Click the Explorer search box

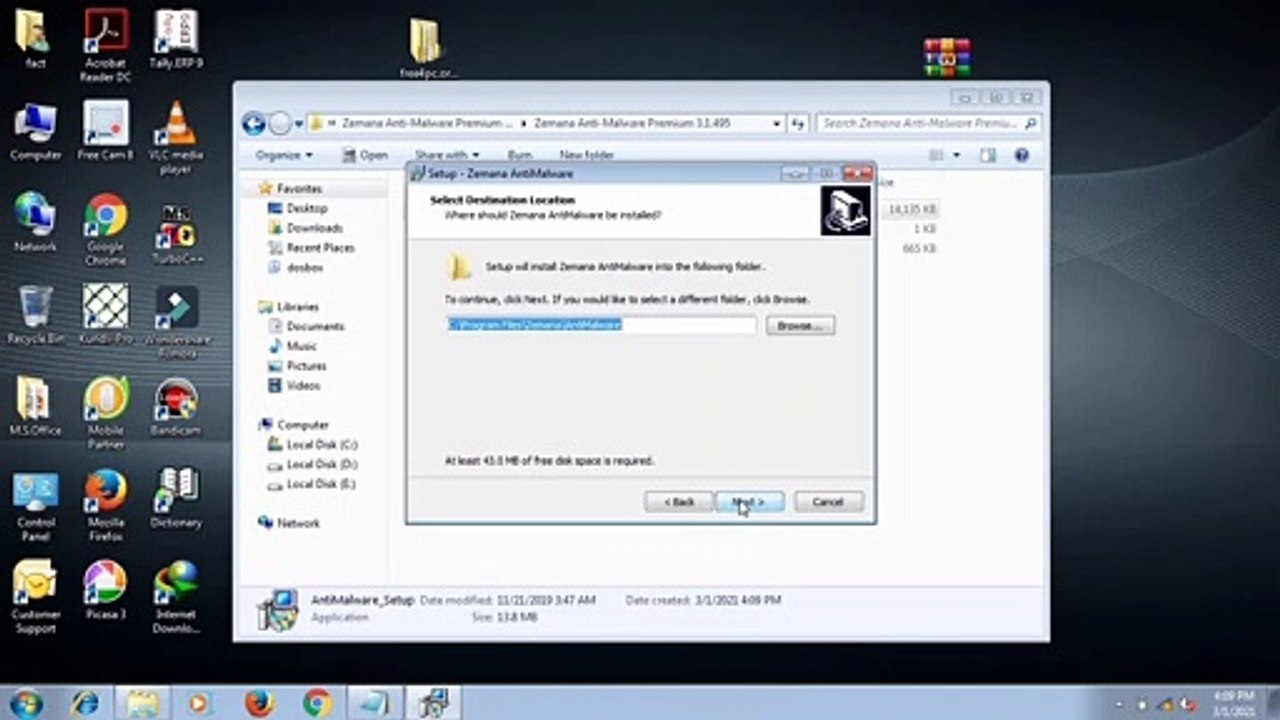click(928, 124)
